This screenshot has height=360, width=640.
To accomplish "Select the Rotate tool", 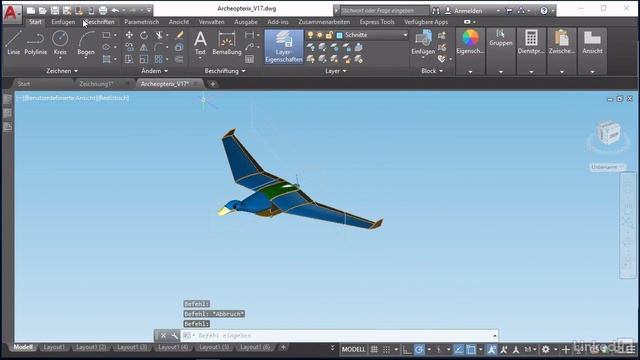I will [144, 35].
